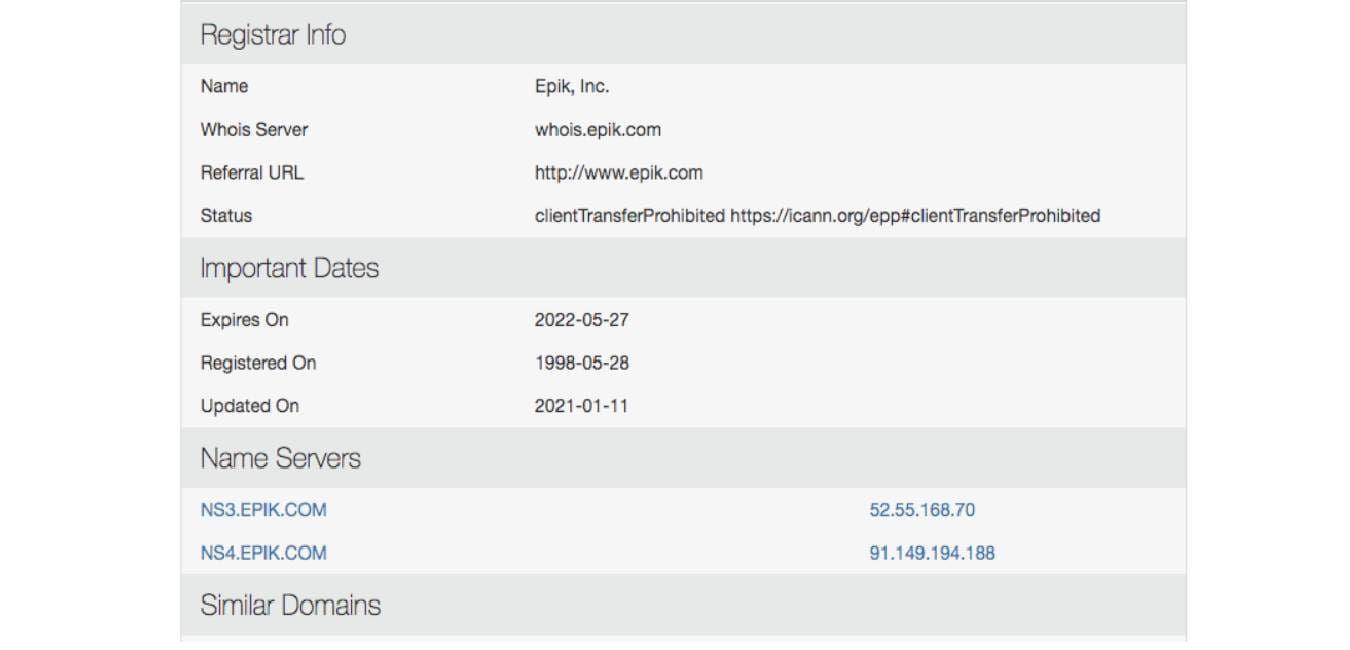Click the Registered On label
Screen dimensions: 1350x650
(x=258, y=364)
